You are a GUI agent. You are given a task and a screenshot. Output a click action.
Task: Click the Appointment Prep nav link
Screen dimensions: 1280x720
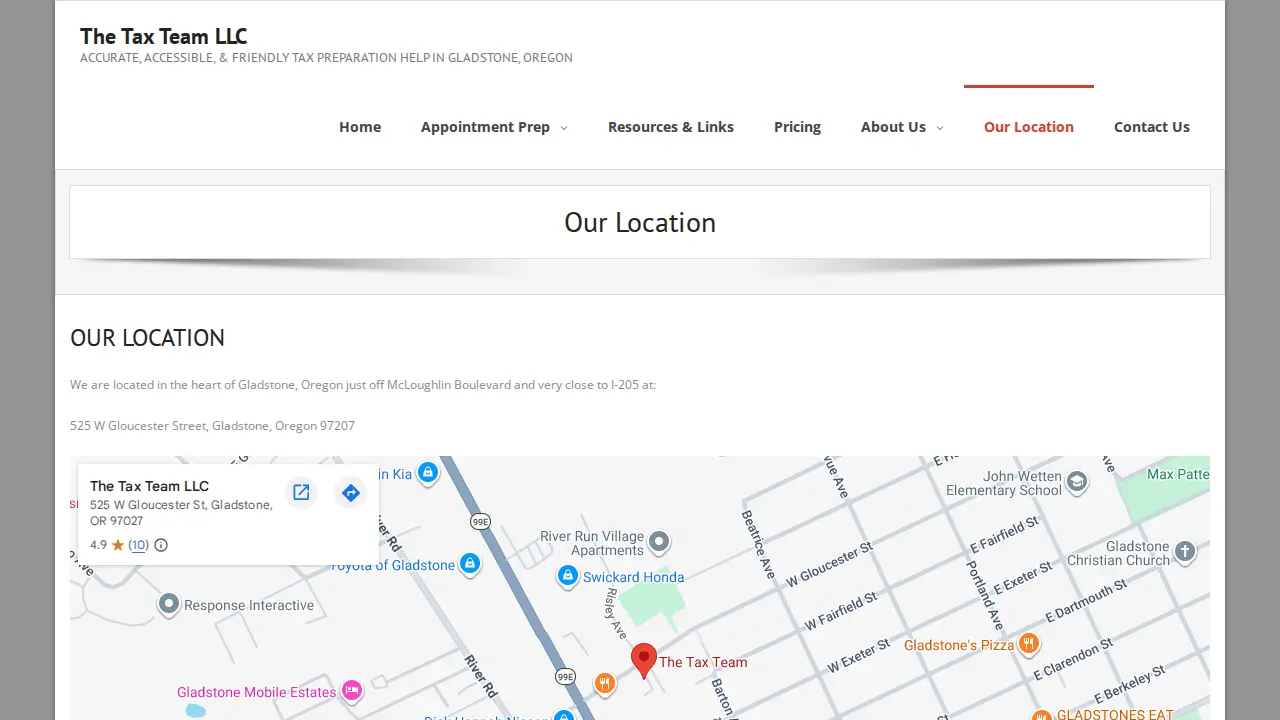[x=485, y=127]
